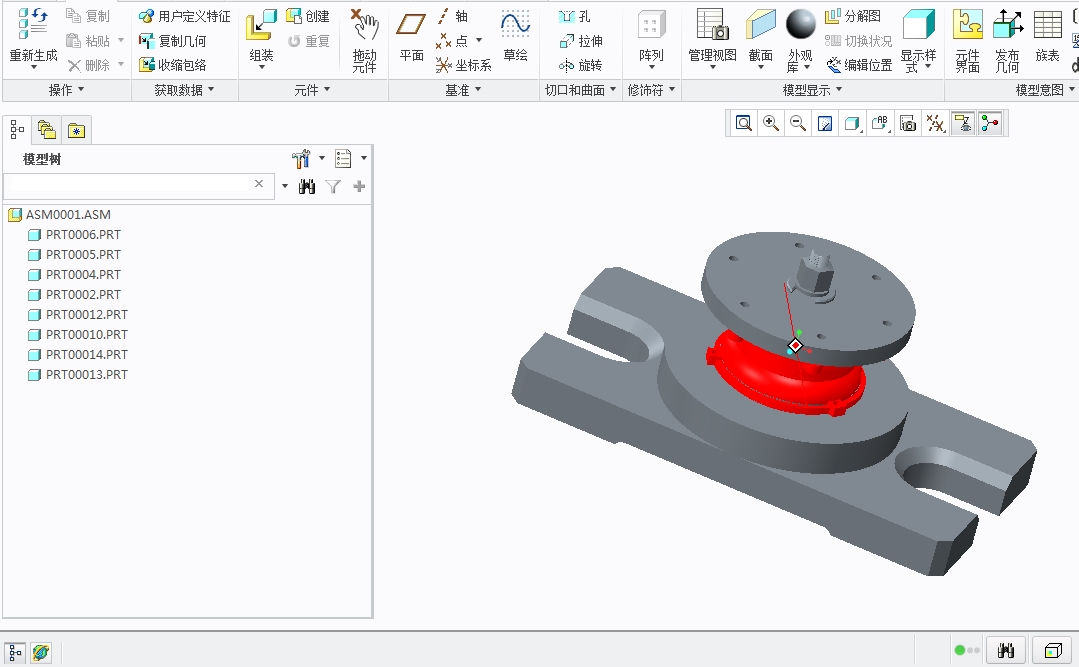The height and width of the screenshot is (667, 1079).
Task: Toggle model tree display in status bar
Action: pos(16,651)
